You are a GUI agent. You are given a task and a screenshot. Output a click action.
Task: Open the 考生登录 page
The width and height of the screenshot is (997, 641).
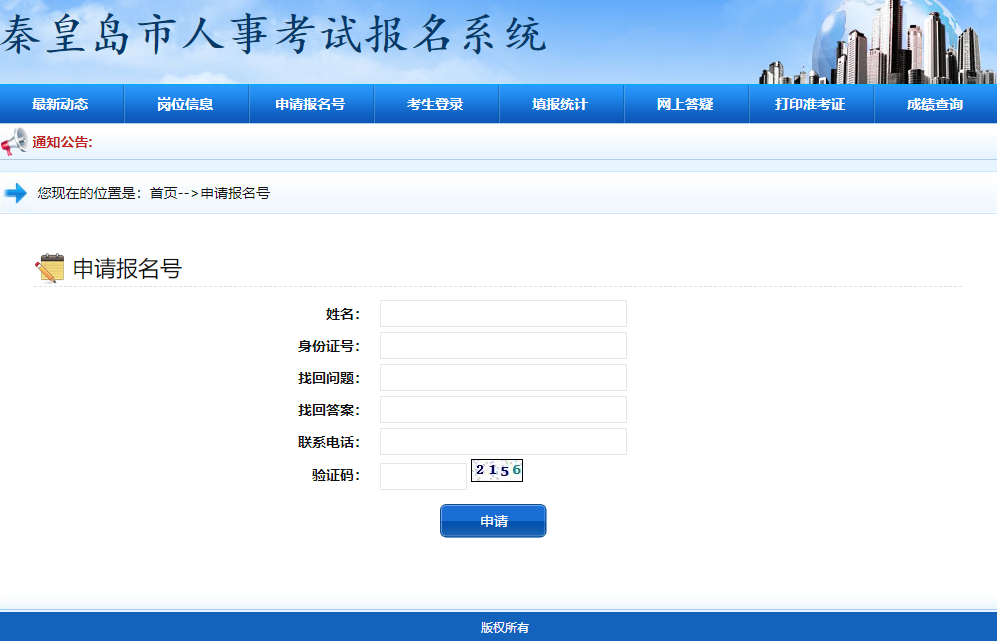(435, 104)
